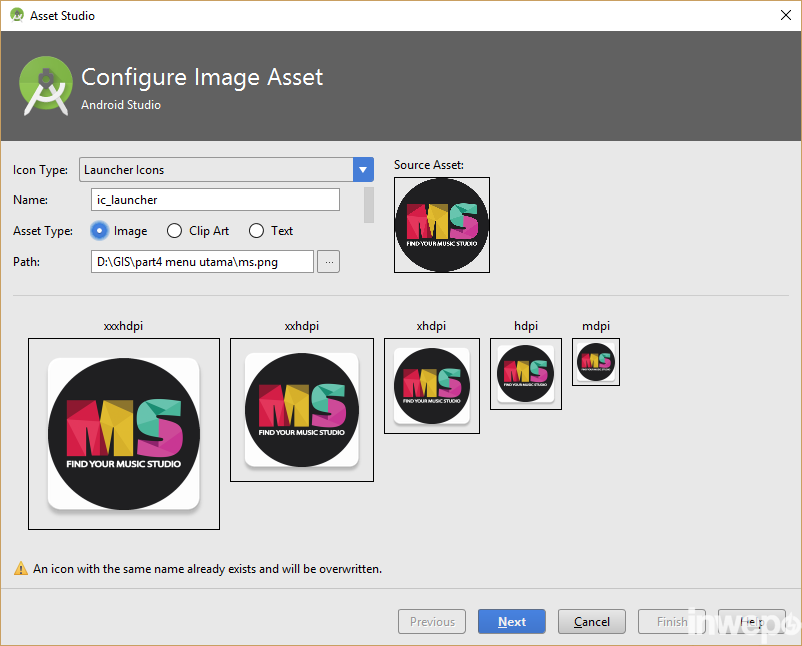Click the Android Studio logo in header
This screenshot has width=802, height=646.
(x=46, y=86)
